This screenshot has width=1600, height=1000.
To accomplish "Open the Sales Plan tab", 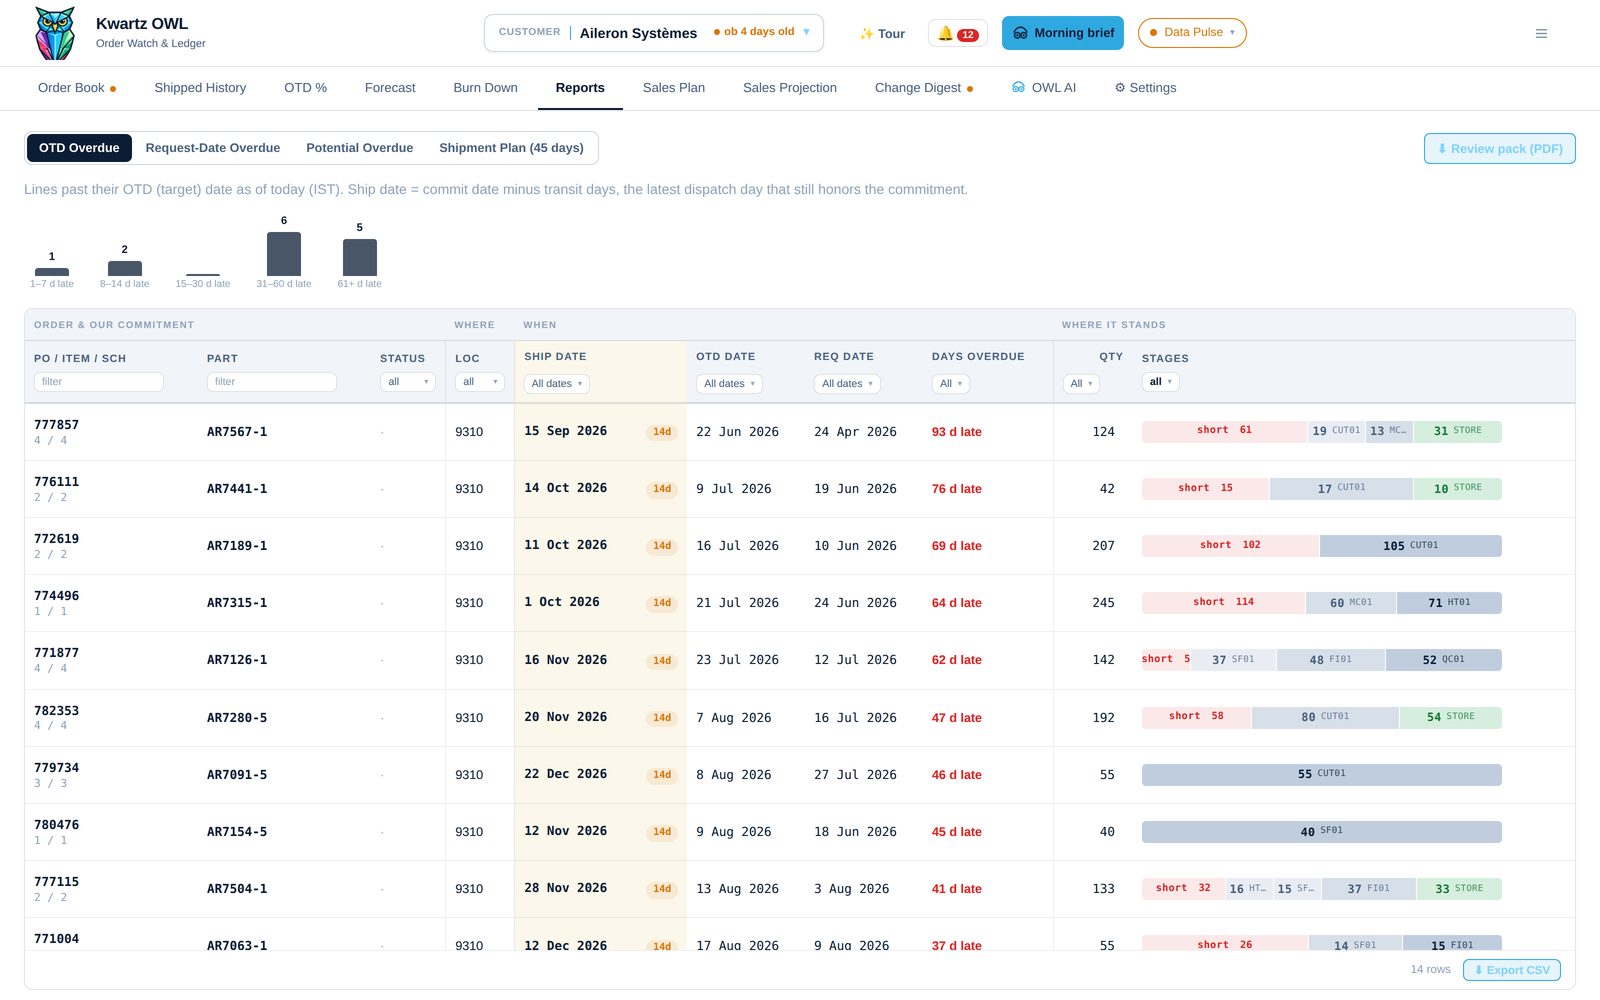I will 674,88.
